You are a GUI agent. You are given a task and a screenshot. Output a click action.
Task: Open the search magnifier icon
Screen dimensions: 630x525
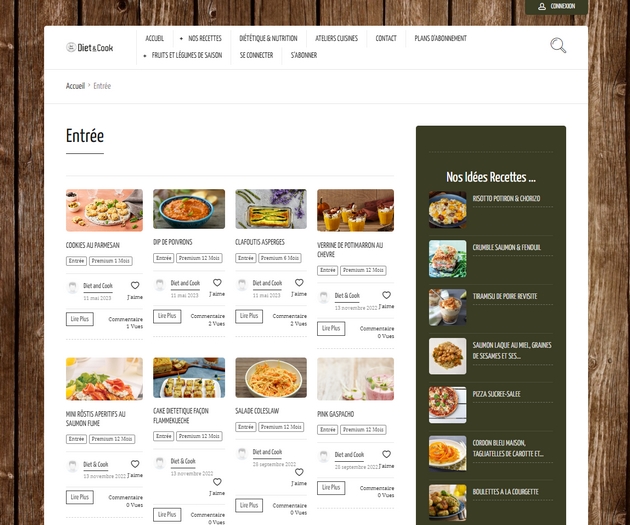558,45
